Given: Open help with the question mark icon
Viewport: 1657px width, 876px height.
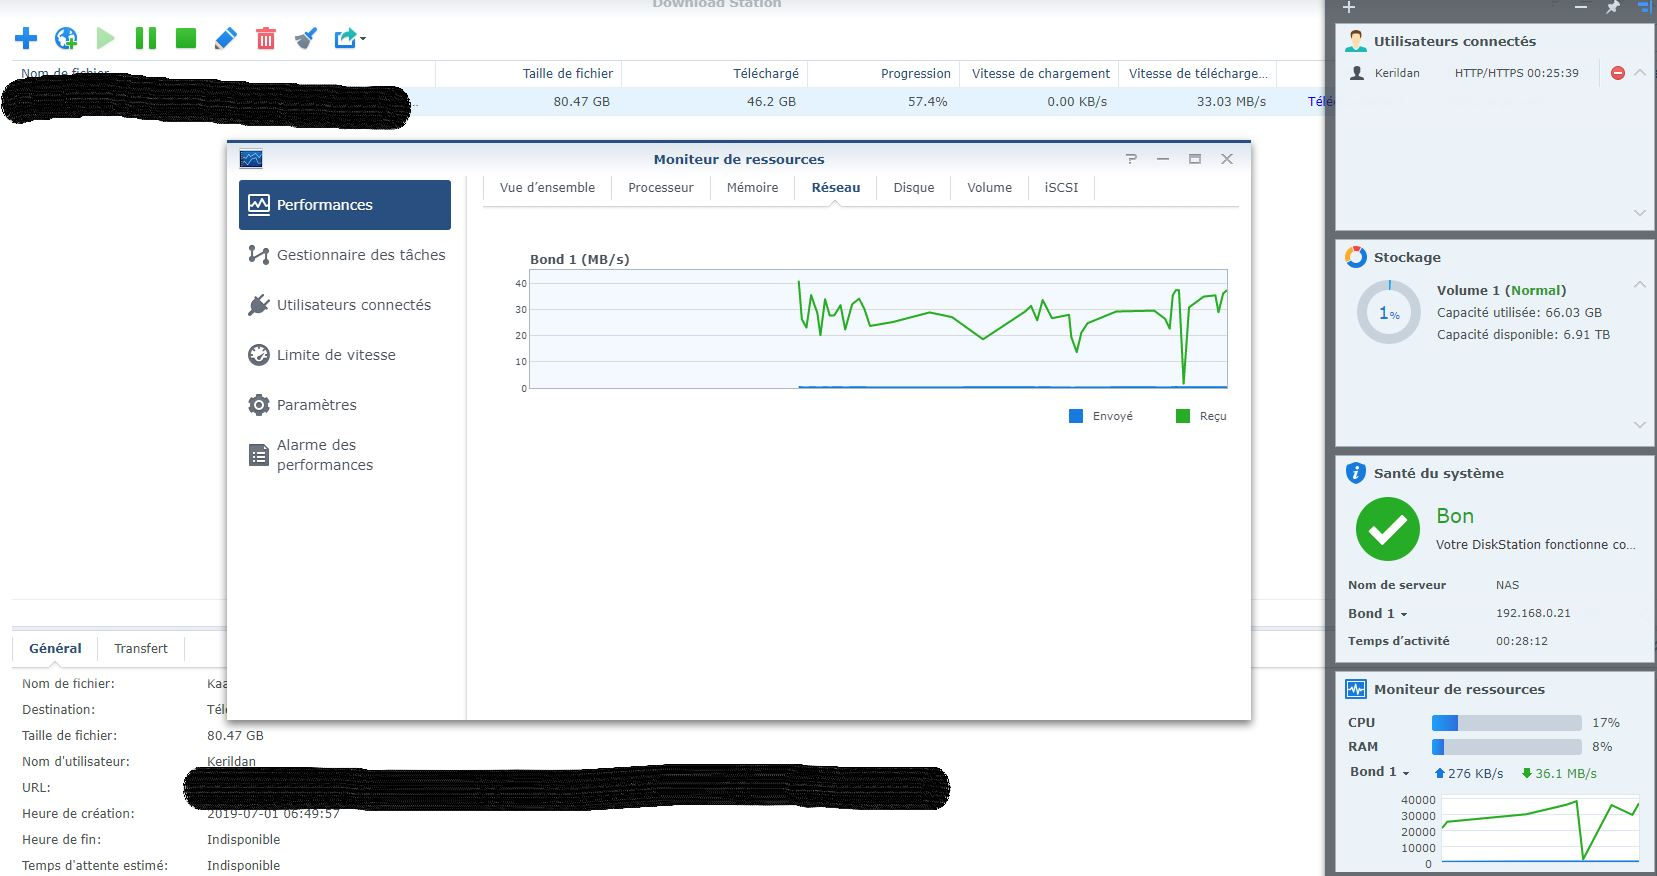Looking at the screenshot, I should 1131,159.
